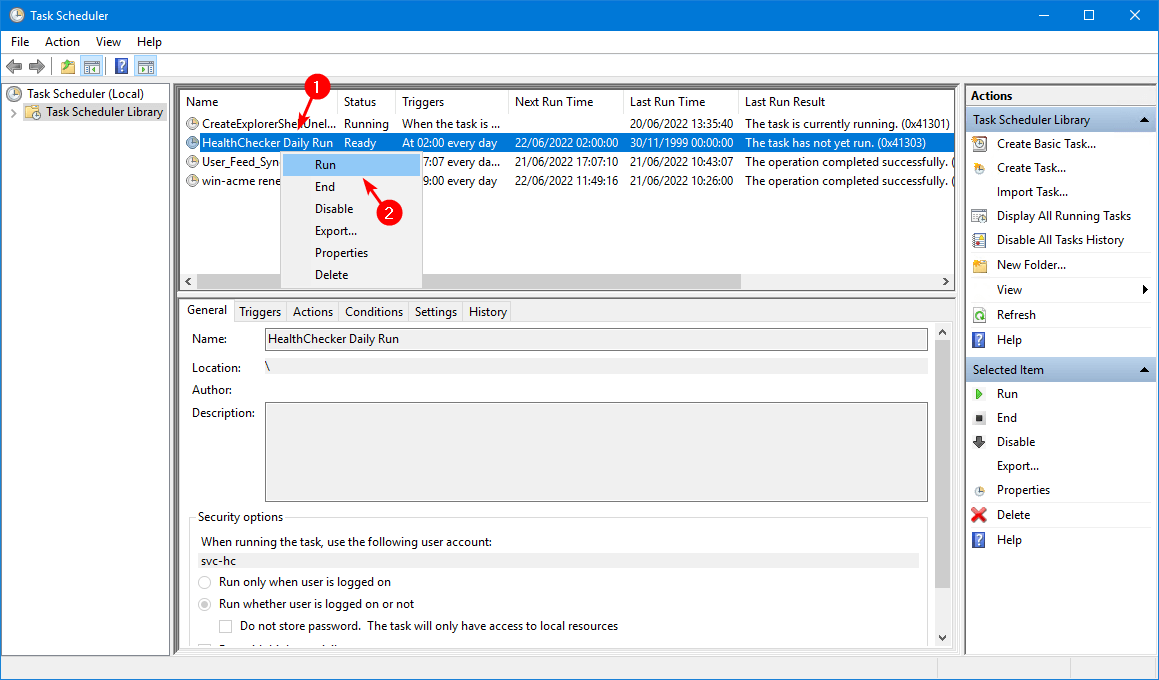This screenshot has height=680, width=1159.
Task: Collapse the Selected Item actions section
Action: click(x=1144, y=370)
